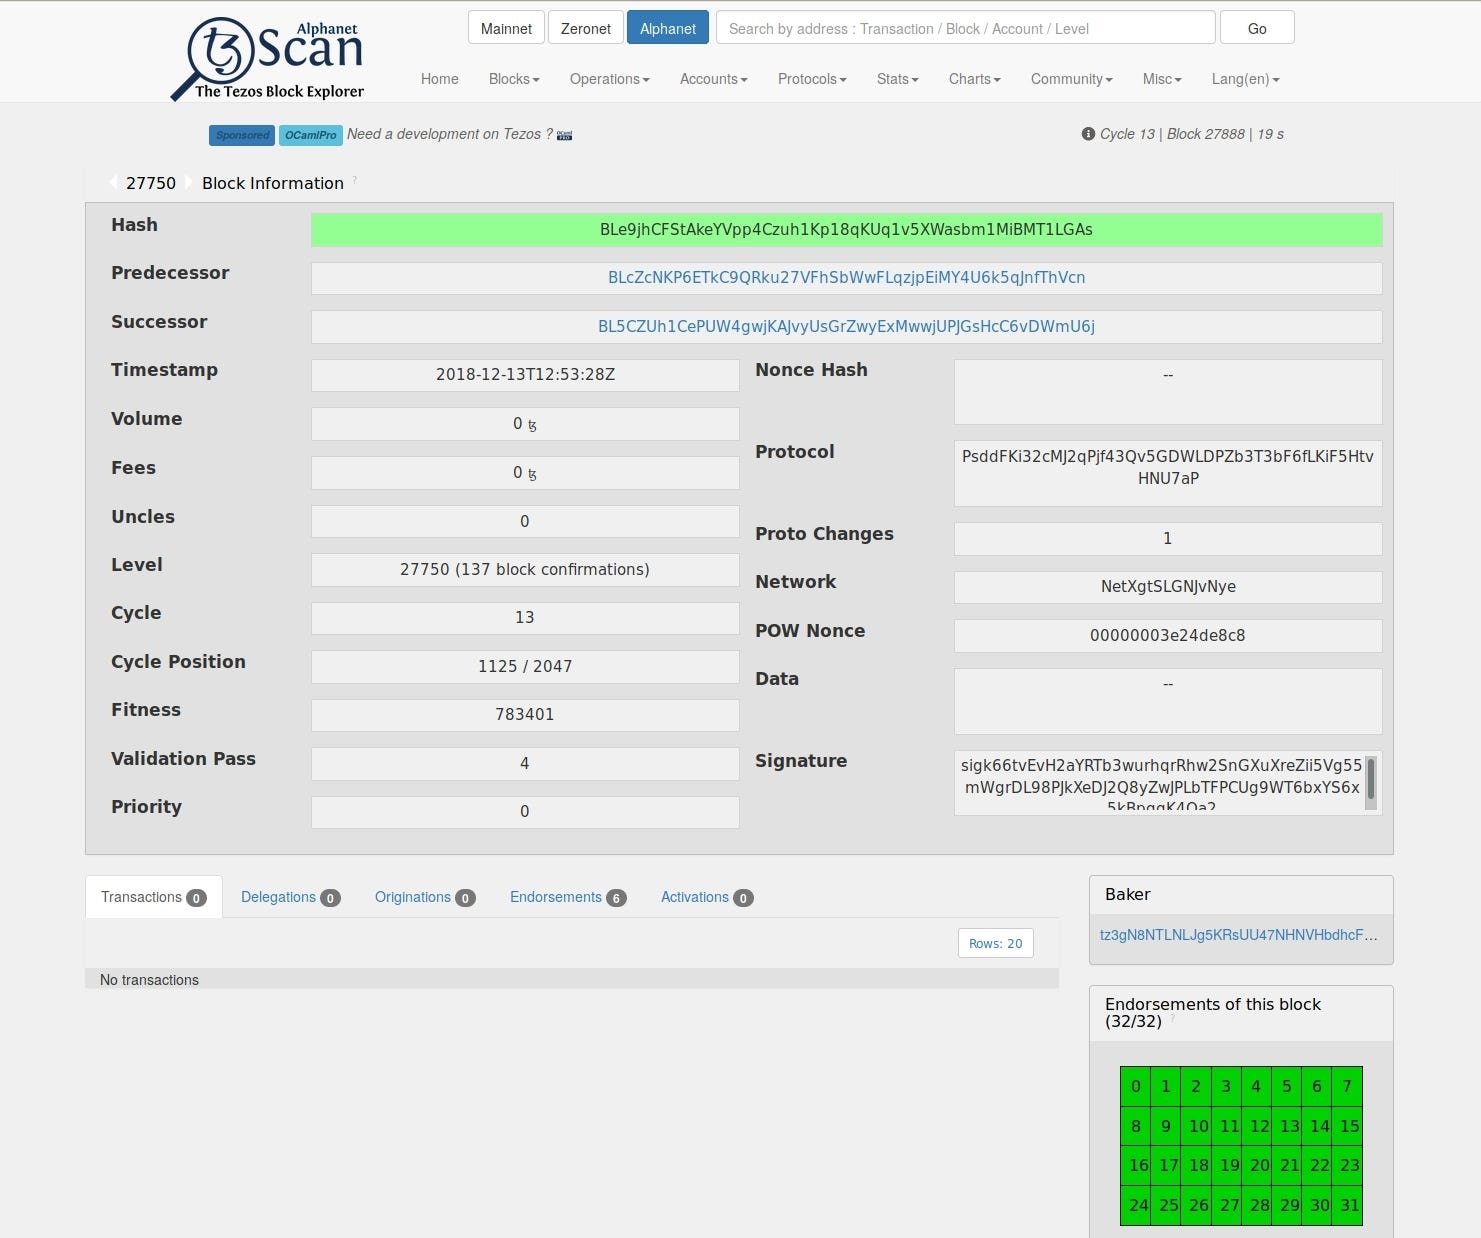
Task: Click endorsement slot 7 green cell
Action: (x=1347, y=1086)
